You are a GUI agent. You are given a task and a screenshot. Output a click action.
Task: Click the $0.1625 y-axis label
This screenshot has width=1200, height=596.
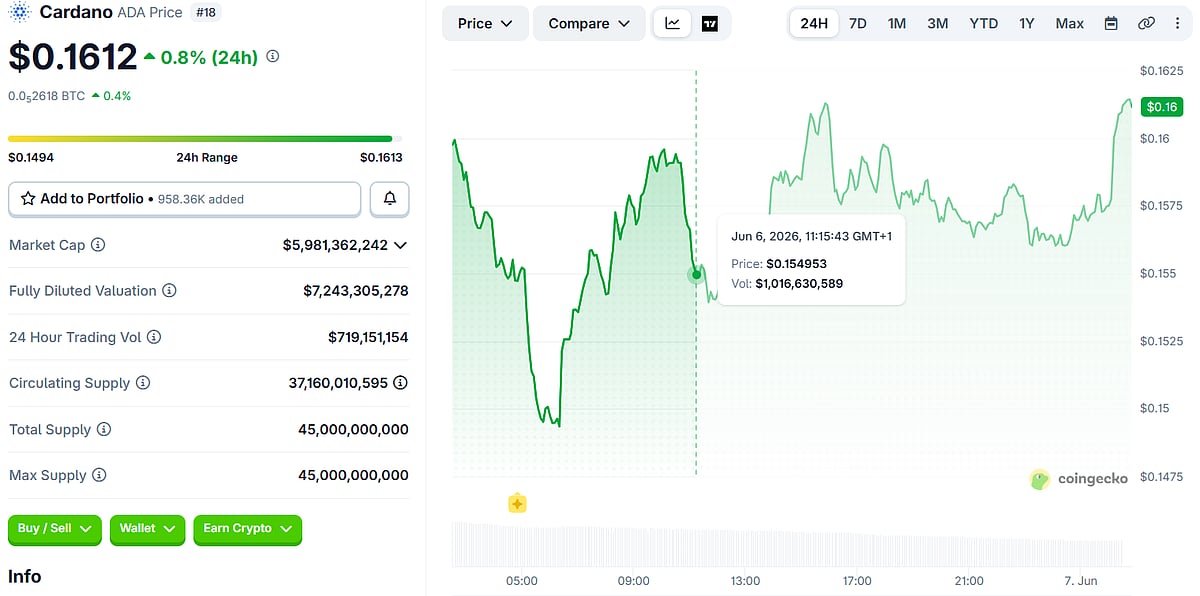pos(1162,71)
